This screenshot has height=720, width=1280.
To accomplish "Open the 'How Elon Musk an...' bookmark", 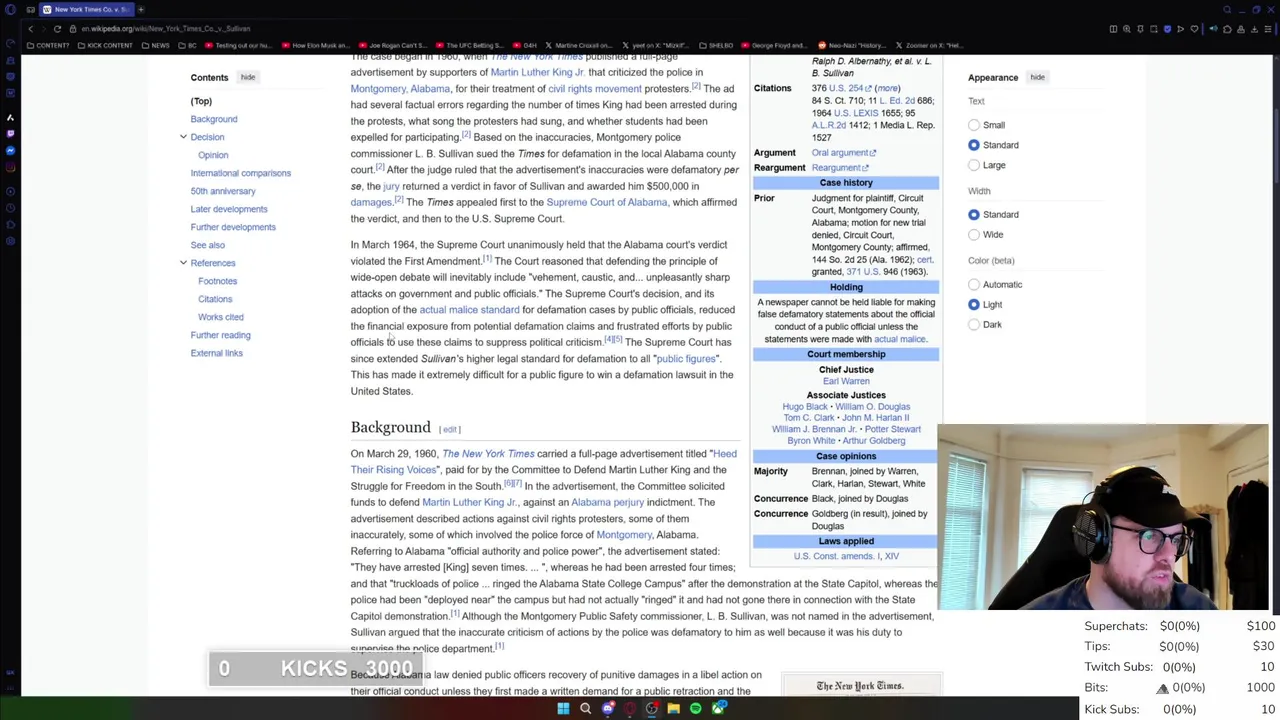I will tap(315, 45).
